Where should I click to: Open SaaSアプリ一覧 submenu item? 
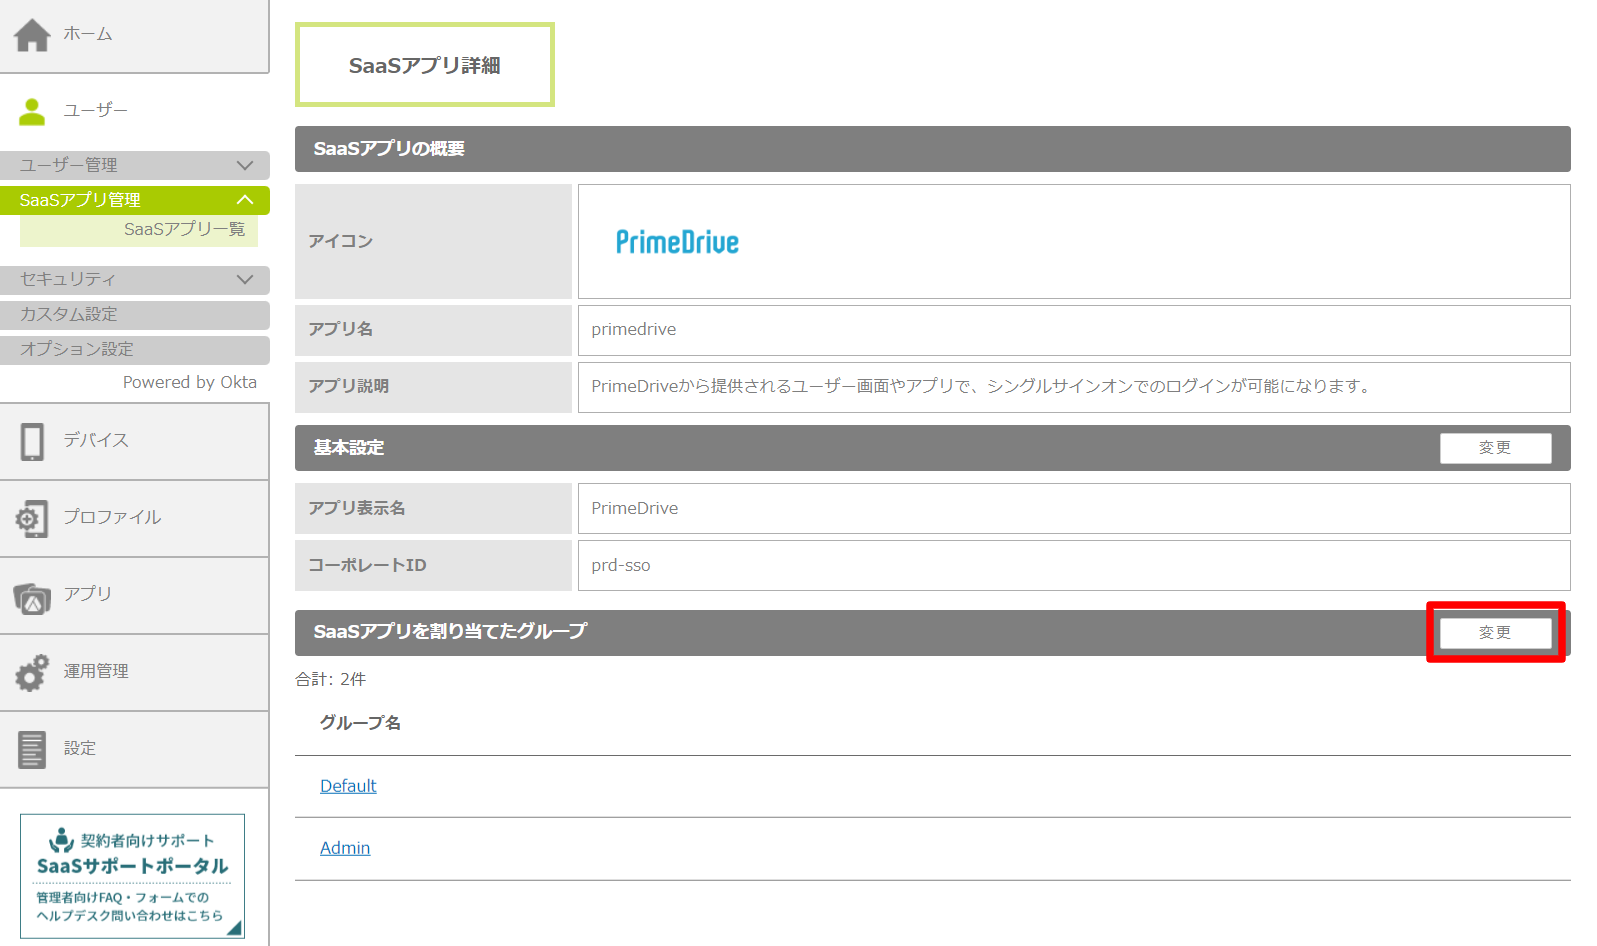coord(184,230)
